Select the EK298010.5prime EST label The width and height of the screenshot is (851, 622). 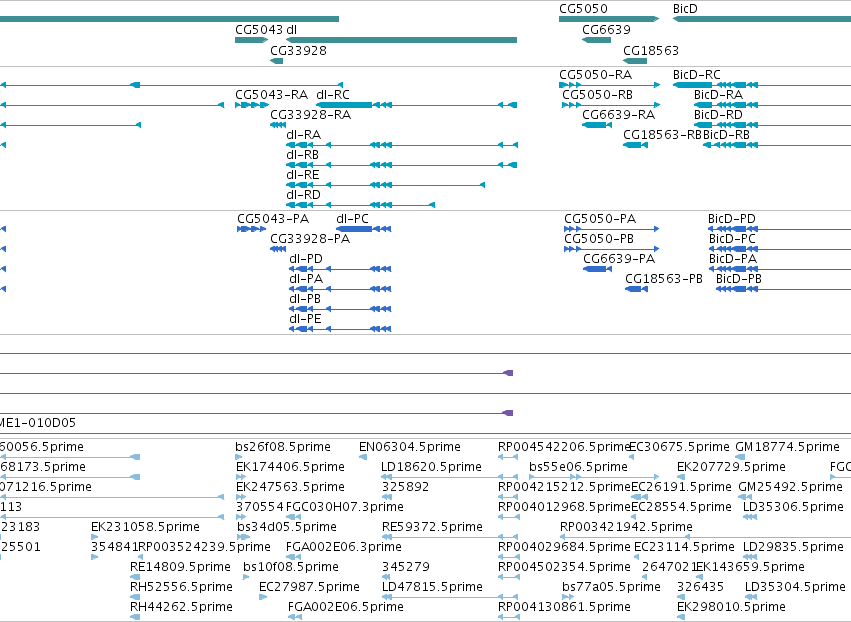tap(731, 607)
